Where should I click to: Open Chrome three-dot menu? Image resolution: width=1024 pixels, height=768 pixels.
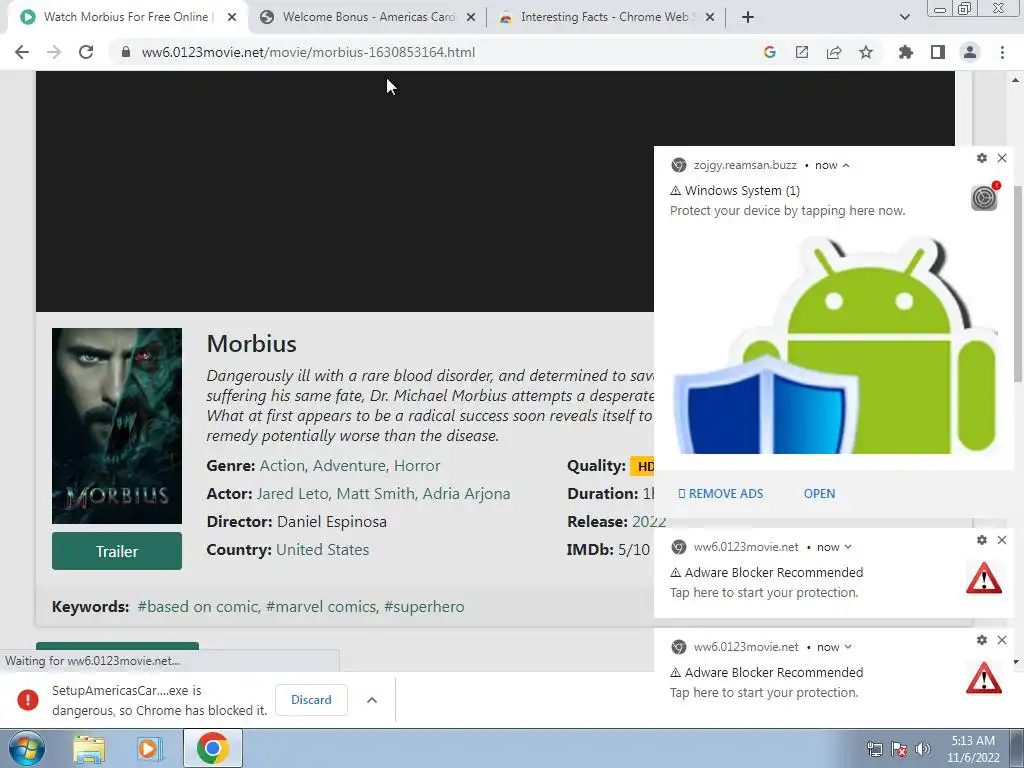(x=1002, y=52)
